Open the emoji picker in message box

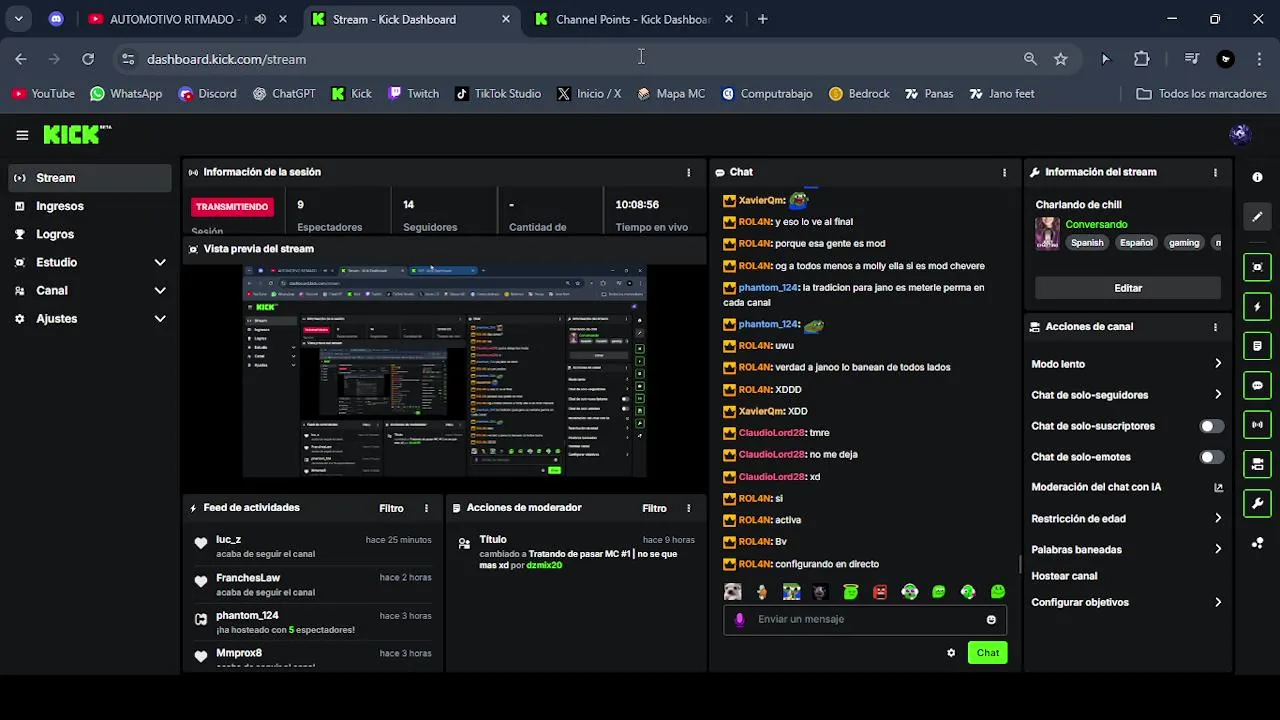pos(991,619)
